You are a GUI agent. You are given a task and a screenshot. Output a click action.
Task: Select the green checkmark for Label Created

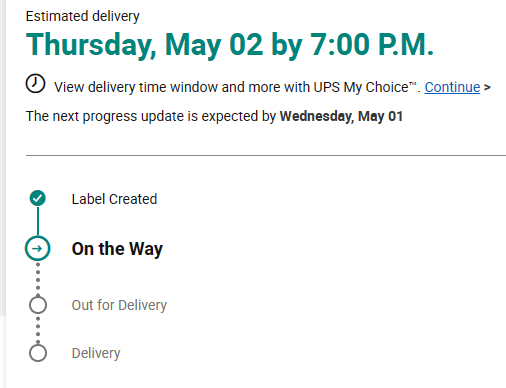click(x=38, y=198)
